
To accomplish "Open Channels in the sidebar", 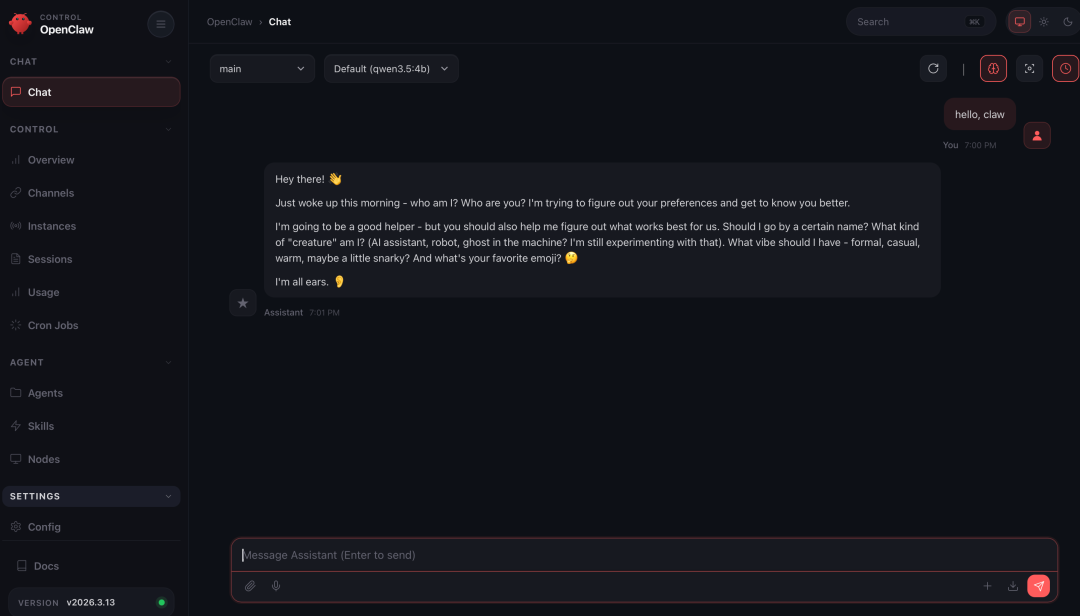I will click(x=51, y=193).
